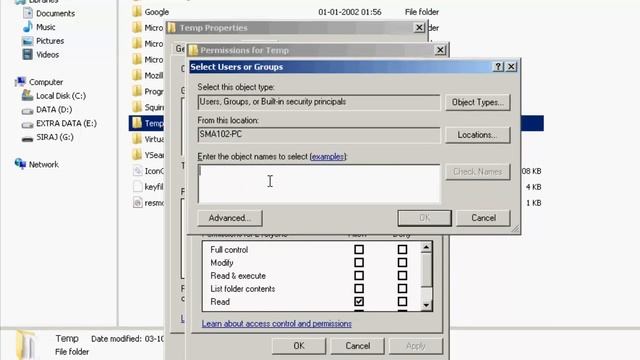Select the keyfile file icon

pyautogui.click(x=138, y=187)
